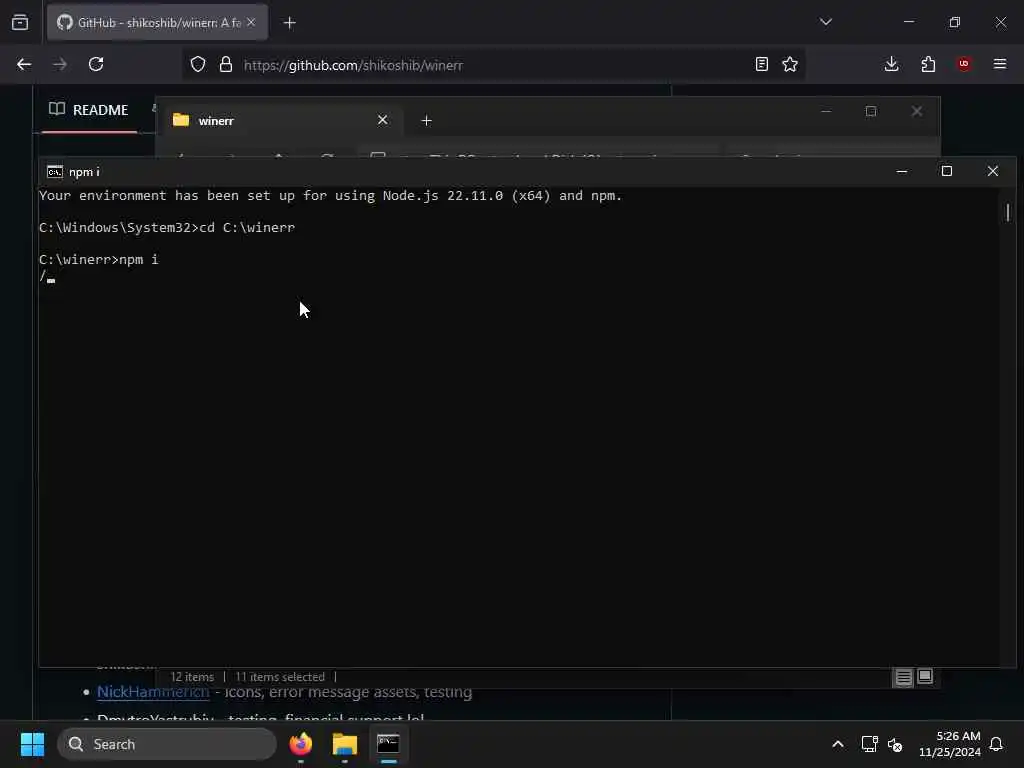
Task: Open Firefox application hamburger menu
Action: 1000,64
